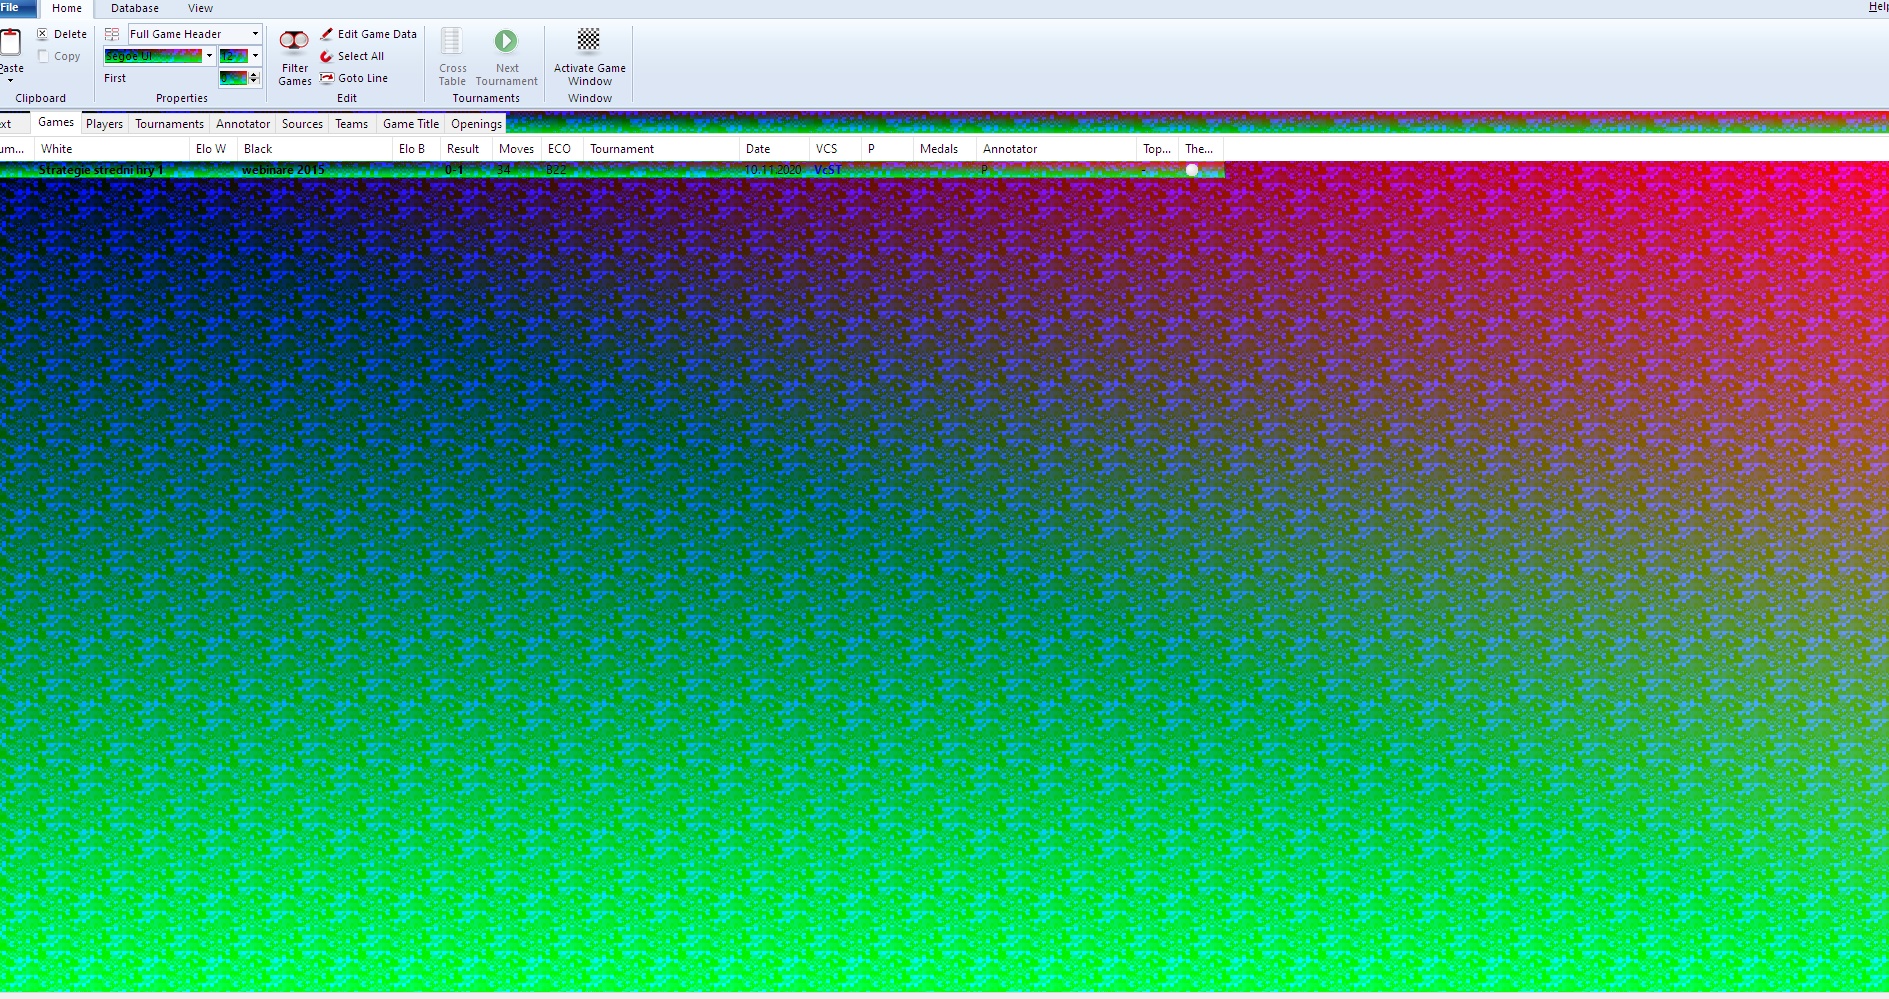Click the Goto Line icon
The height and width of the screenshot is (999, 1889).
pyautogui.click(x=326, y=78)
